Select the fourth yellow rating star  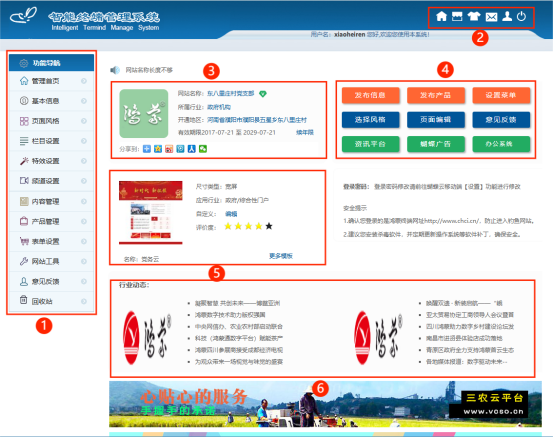tap(259, 226)
